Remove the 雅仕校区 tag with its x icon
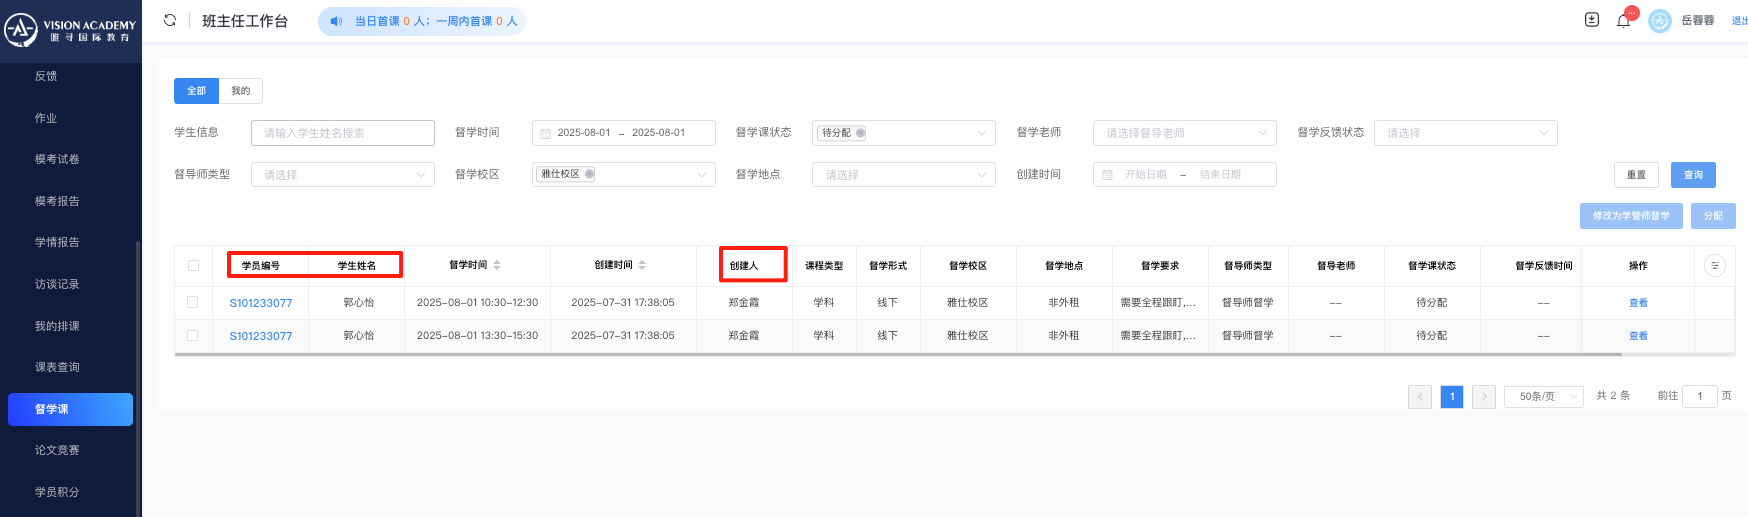This screenshot has height=517, width=1748. [589, 174]
